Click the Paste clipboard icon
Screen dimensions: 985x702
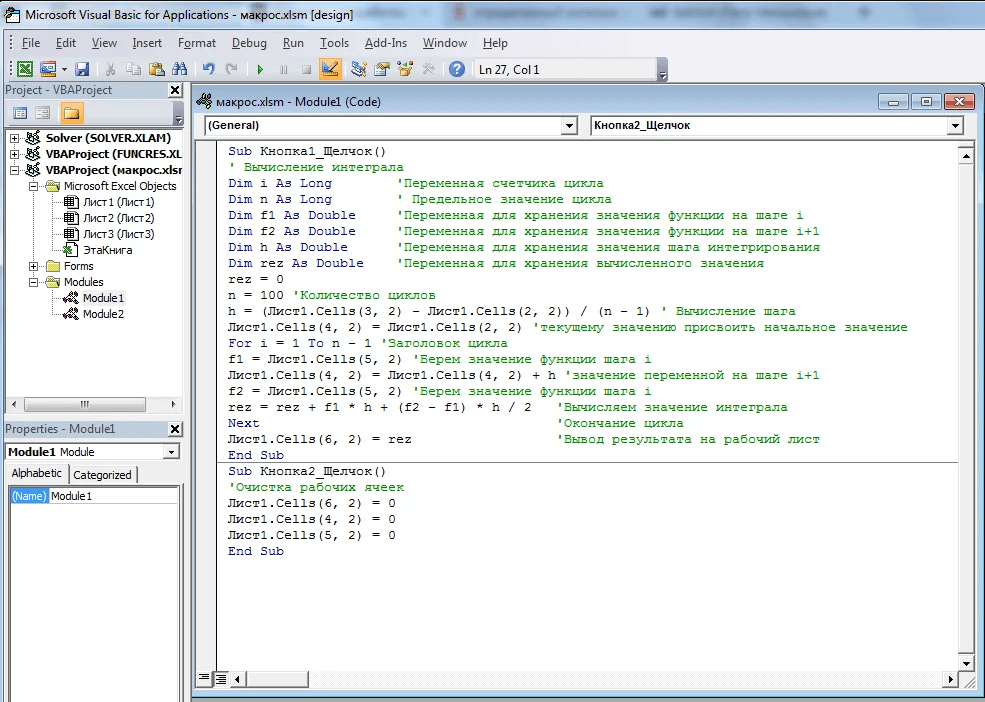click(156, 69)
